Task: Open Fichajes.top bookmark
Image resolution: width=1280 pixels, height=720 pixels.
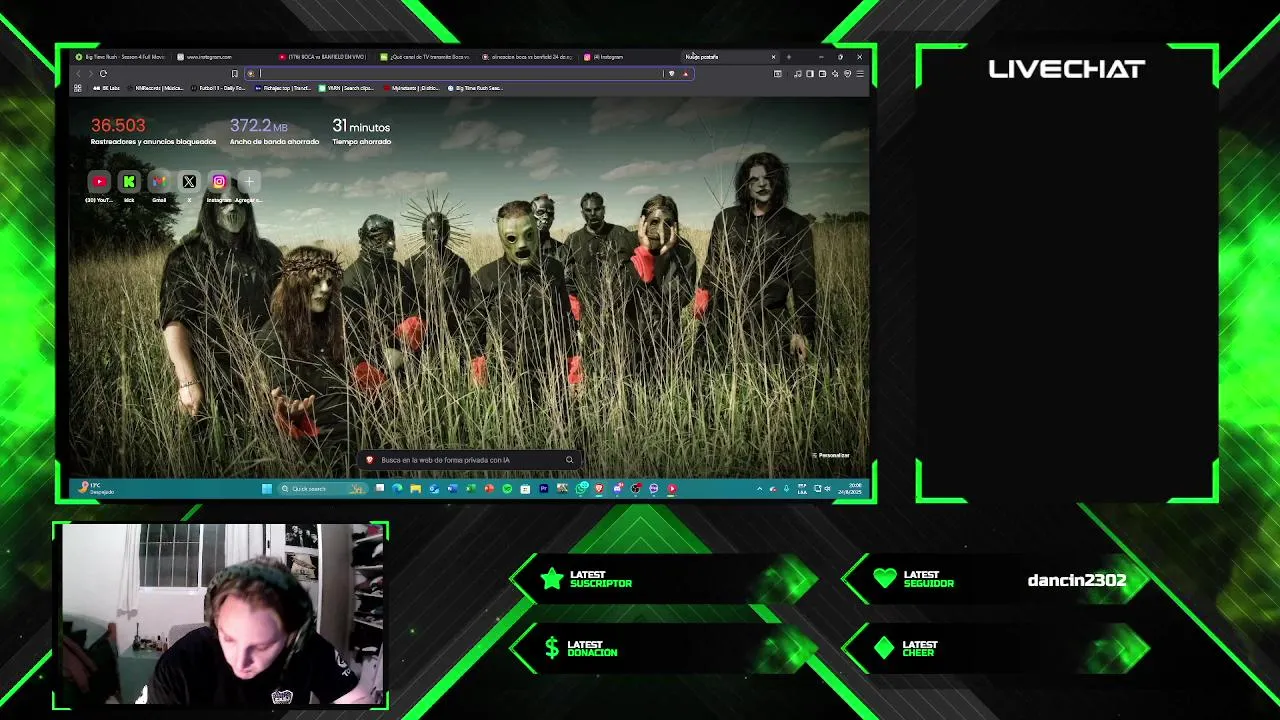Action: pyautogui.click(x=283, y=88)
